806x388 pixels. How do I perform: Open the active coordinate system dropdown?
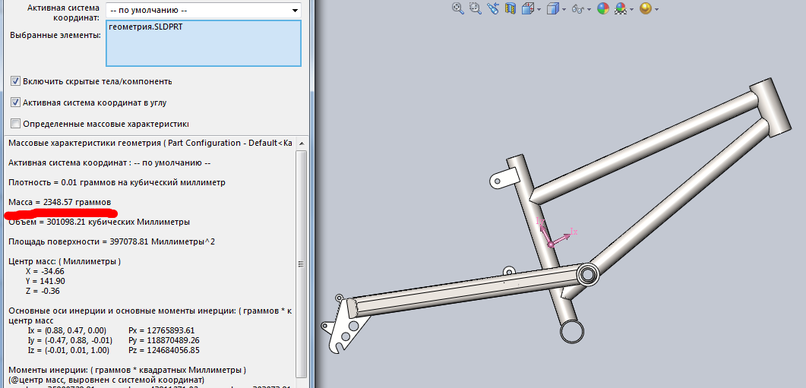point(203,10)
